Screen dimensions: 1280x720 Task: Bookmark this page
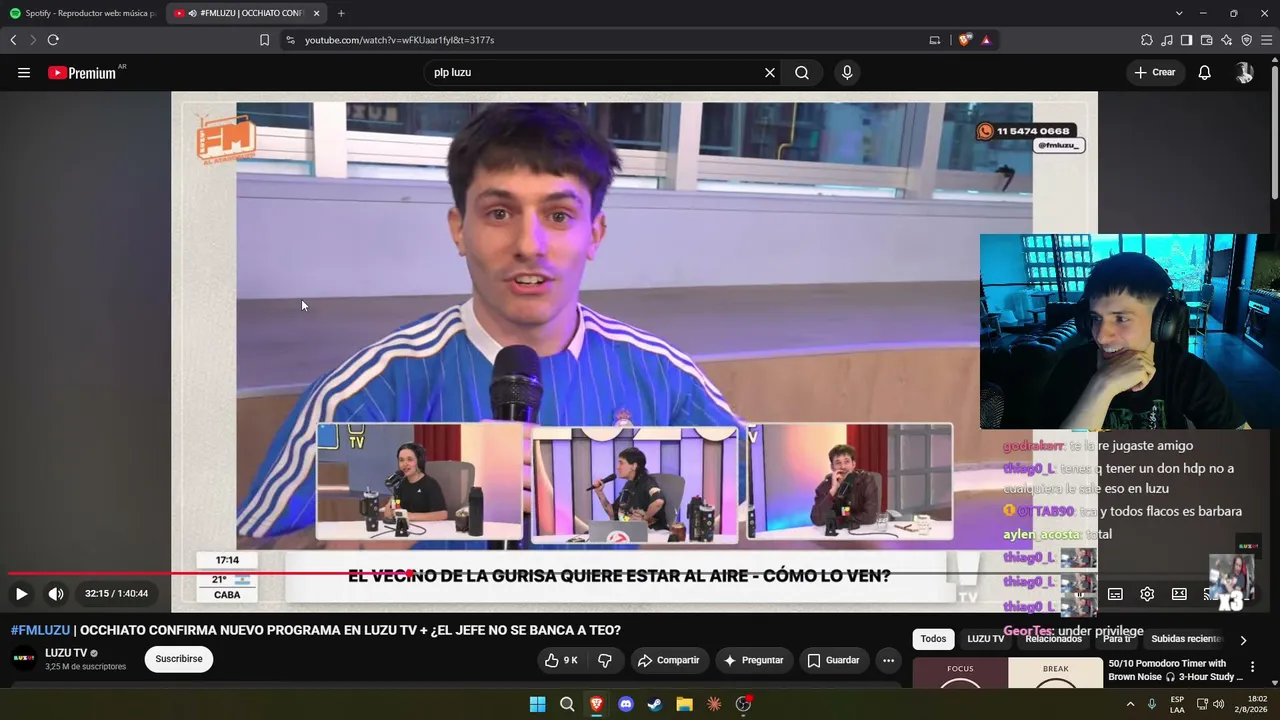click(264, 40)
